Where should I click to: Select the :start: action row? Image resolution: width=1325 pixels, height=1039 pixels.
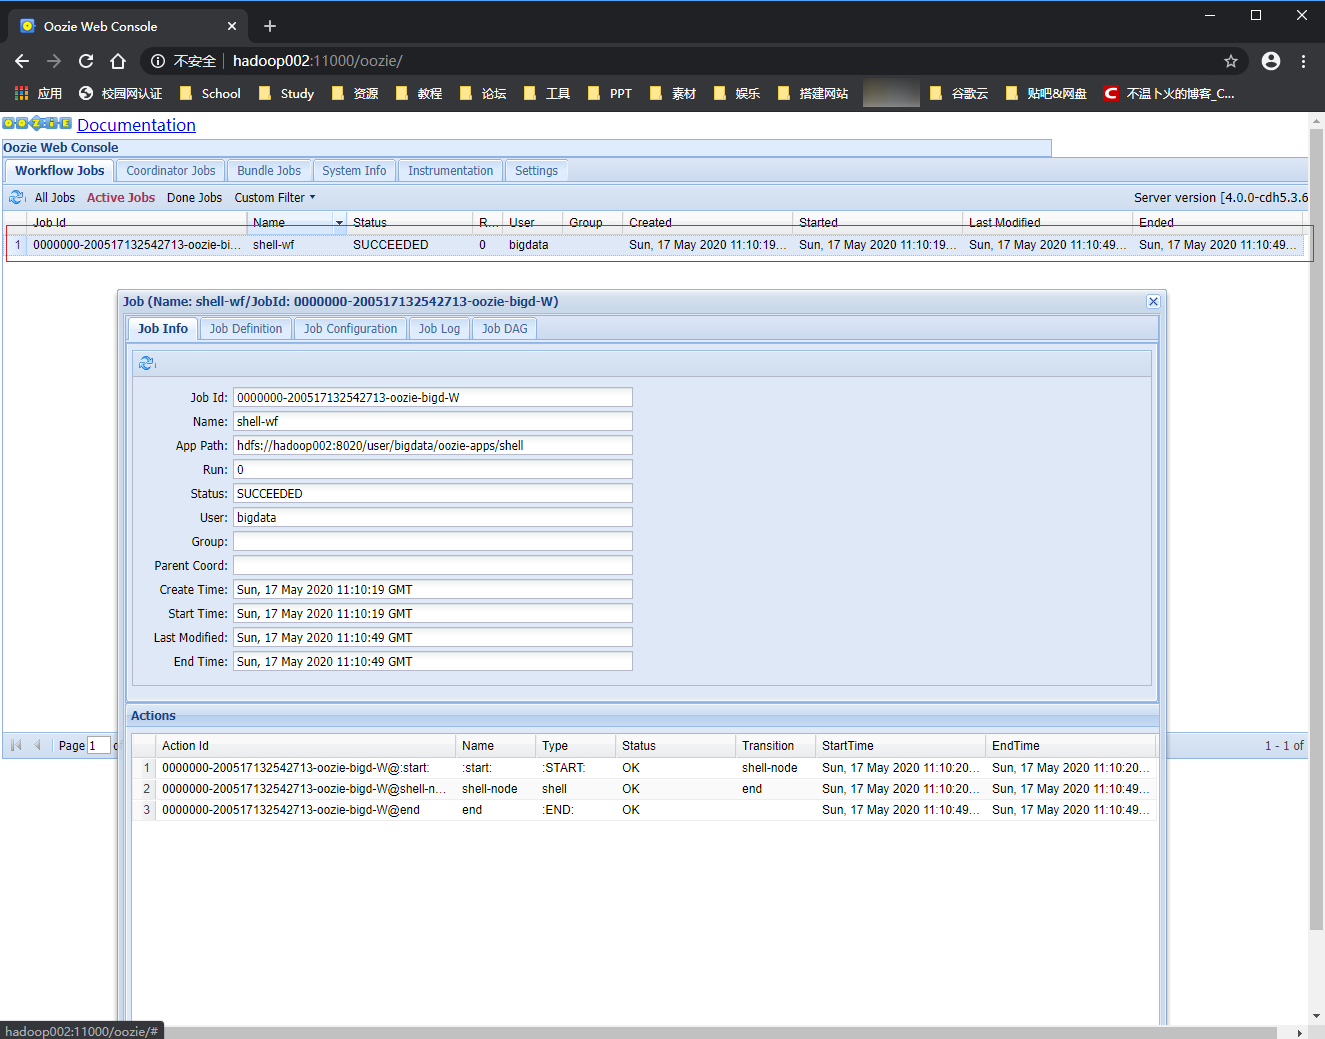tap(644, 768)
